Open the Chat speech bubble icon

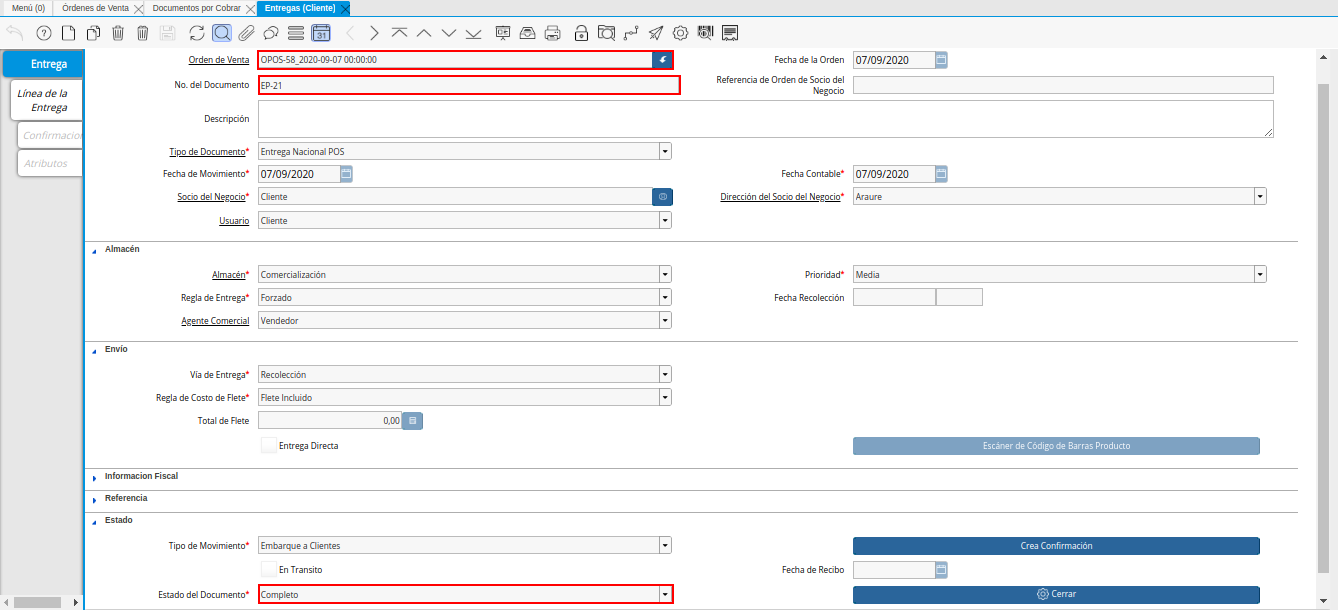(x=271, y=33)
